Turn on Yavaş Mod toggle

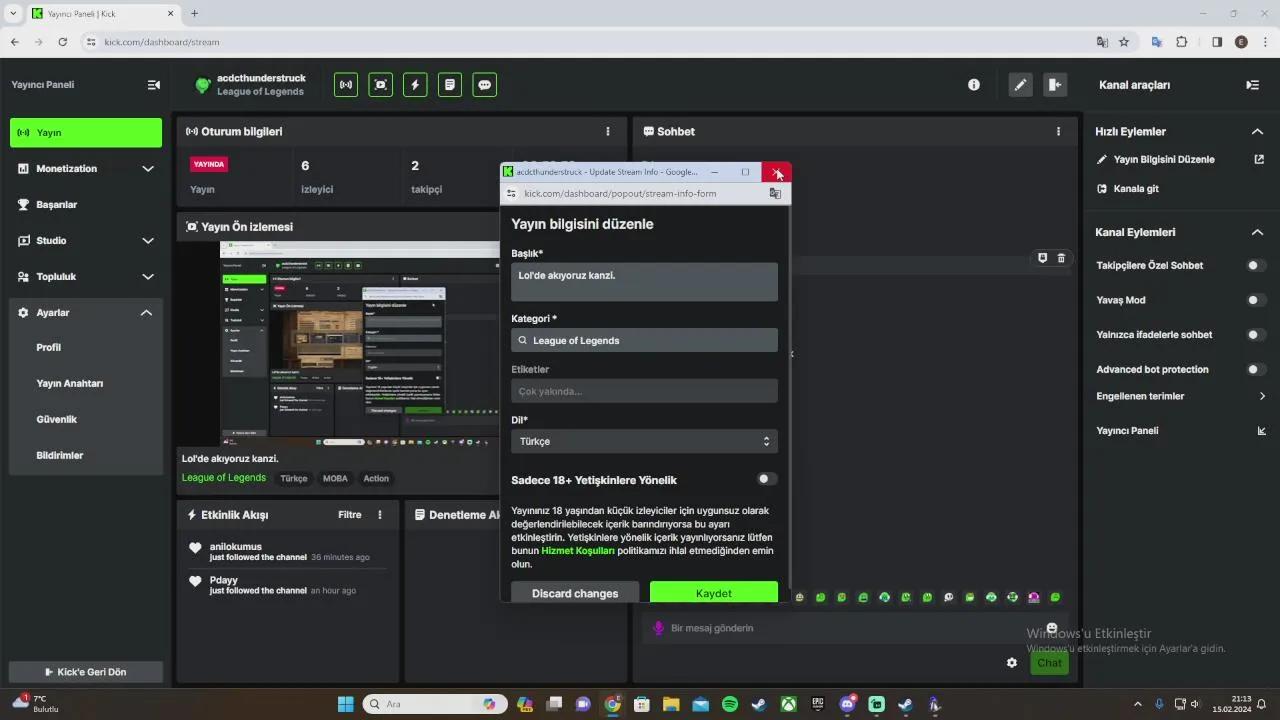pyautogui.click(x=1255, y=300)
